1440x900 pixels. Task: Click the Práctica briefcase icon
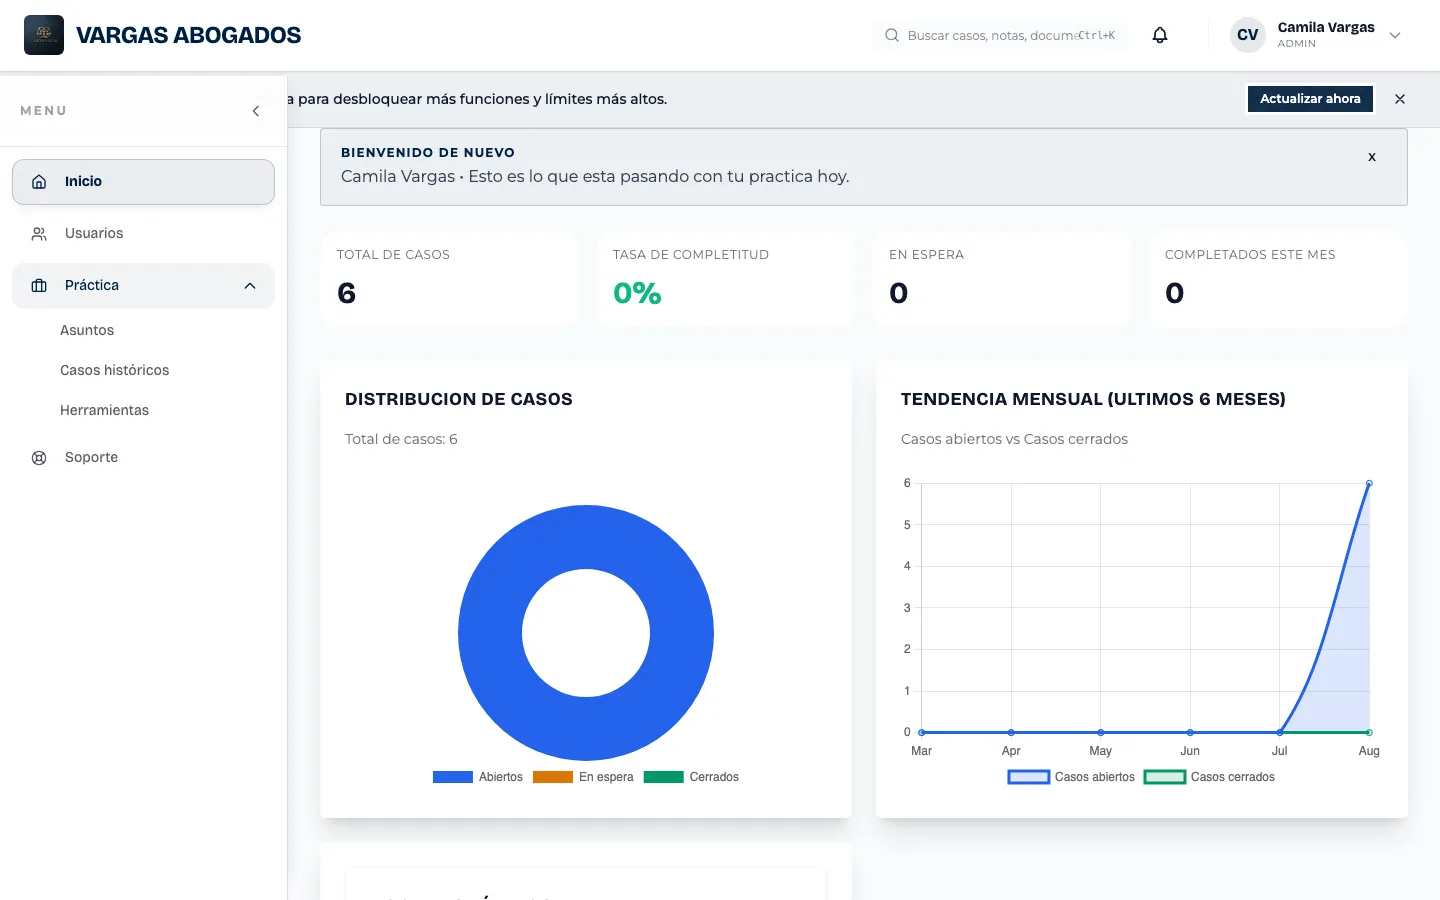coord(39,286)
